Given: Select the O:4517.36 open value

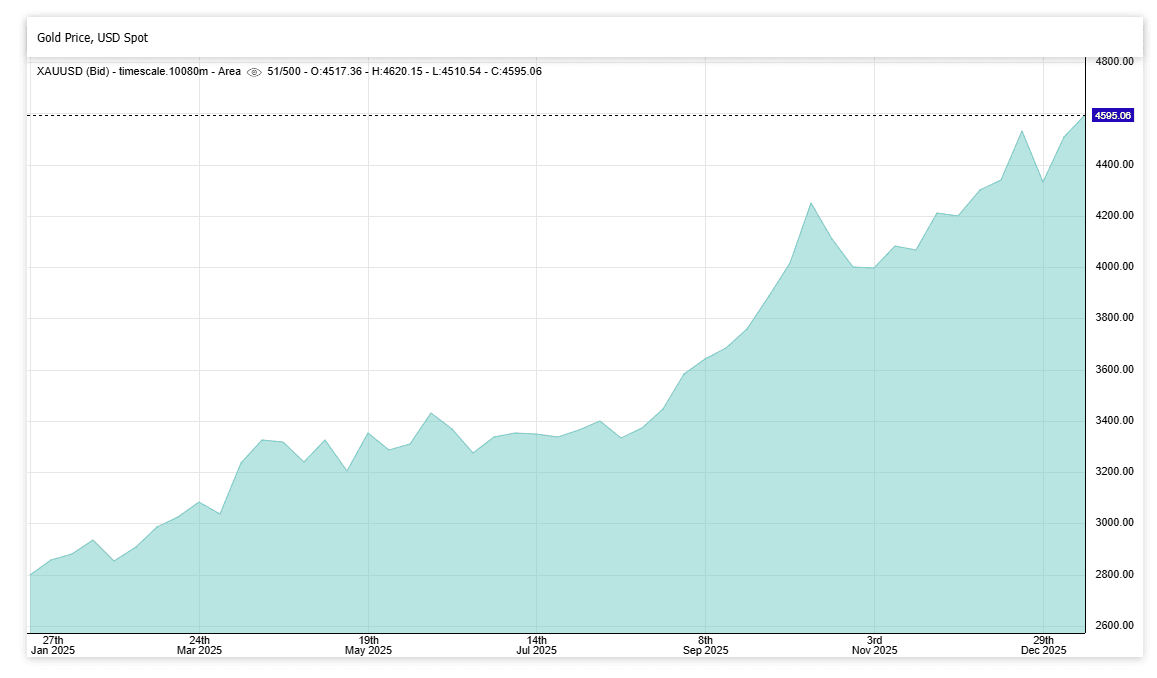Looking at the screenshot, I should click(x=335, y=72).
